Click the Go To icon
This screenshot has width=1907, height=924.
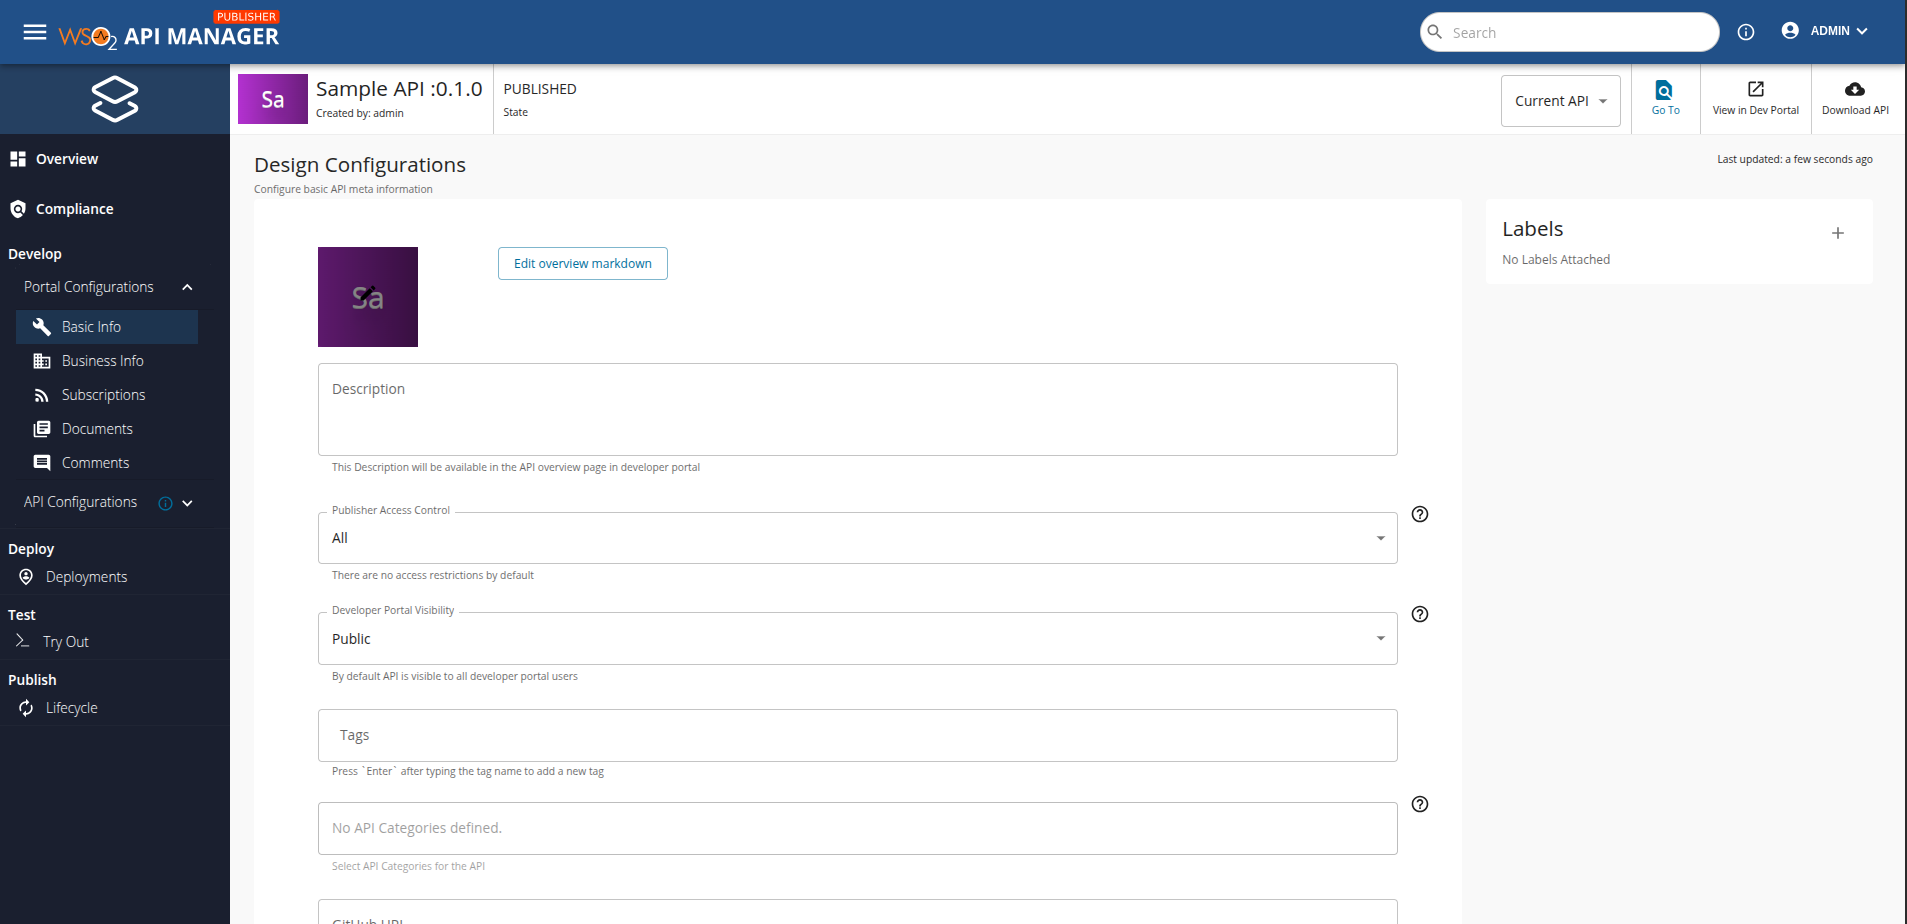click(x=1664, y=90)
